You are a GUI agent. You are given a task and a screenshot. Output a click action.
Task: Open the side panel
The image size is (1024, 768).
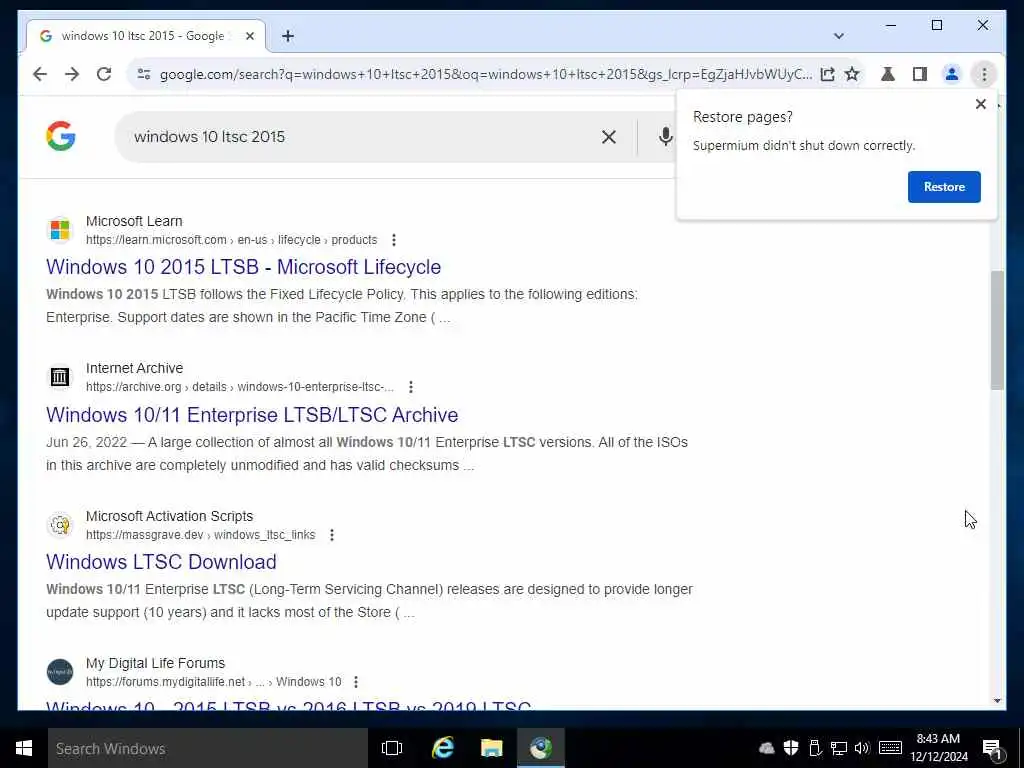920,74
